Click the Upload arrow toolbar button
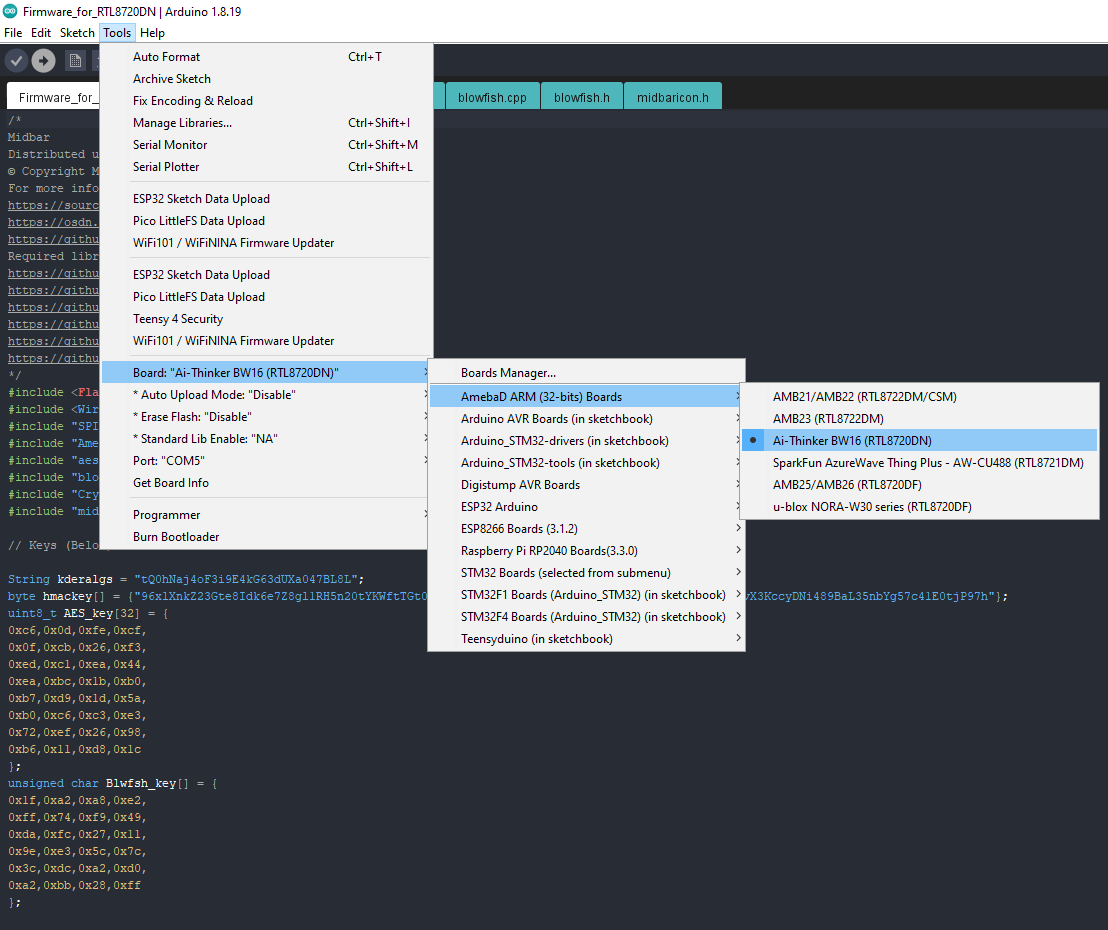The width and height of the screenshot is (1108, 930). [x=43, y=61]
